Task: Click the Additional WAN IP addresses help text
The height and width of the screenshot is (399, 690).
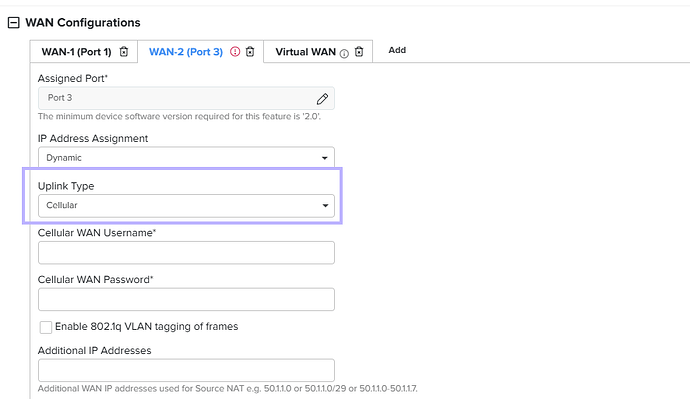Action: (228, 388)
